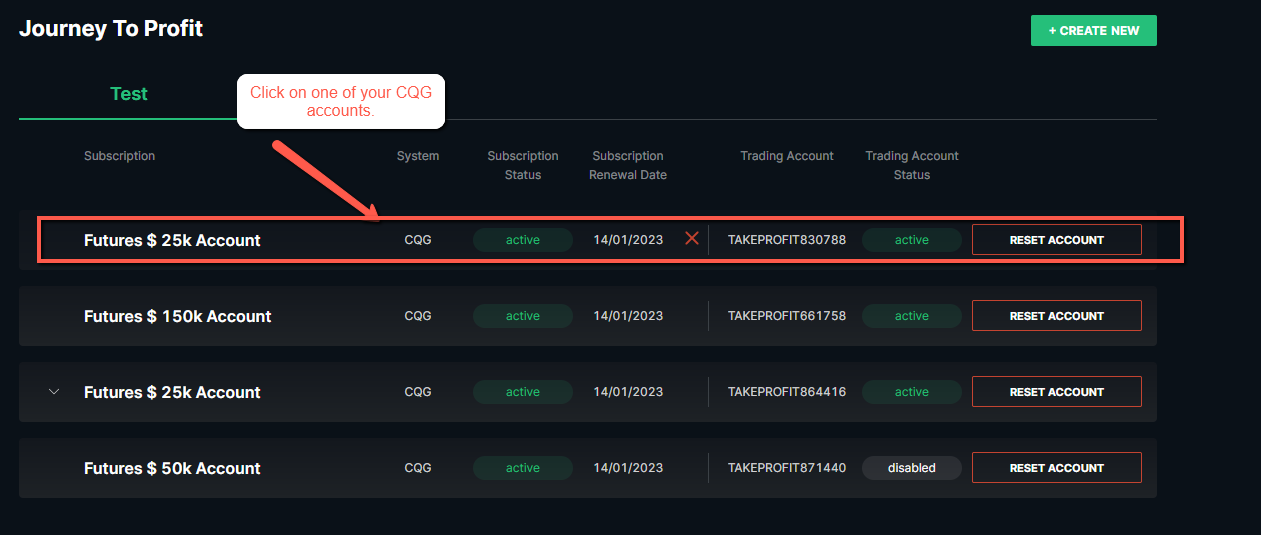Click trading account TAKEPROFIT661758
This screenshot has height=535, width=1261.
click(x=787, y=316)
